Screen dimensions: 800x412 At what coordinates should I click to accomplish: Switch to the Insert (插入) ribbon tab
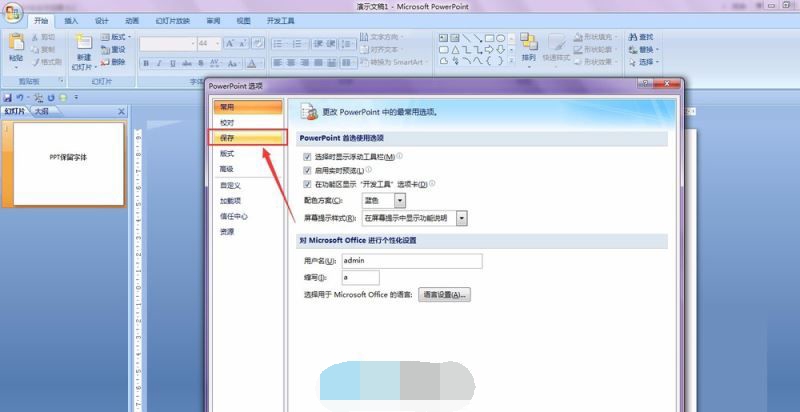coord(71,20)
